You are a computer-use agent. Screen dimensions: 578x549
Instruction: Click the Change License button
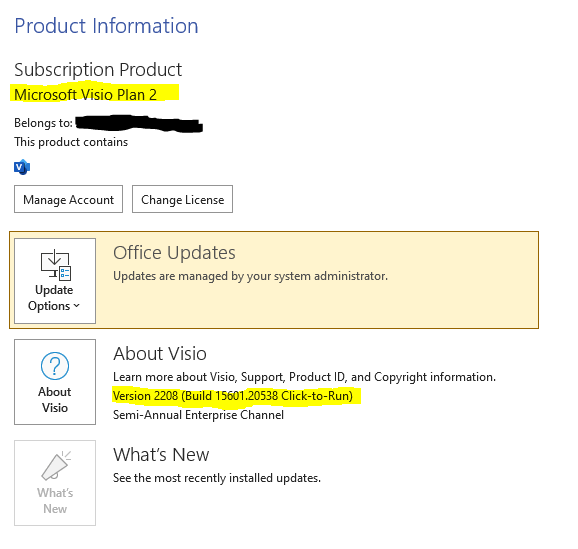[x=182, y=199]
